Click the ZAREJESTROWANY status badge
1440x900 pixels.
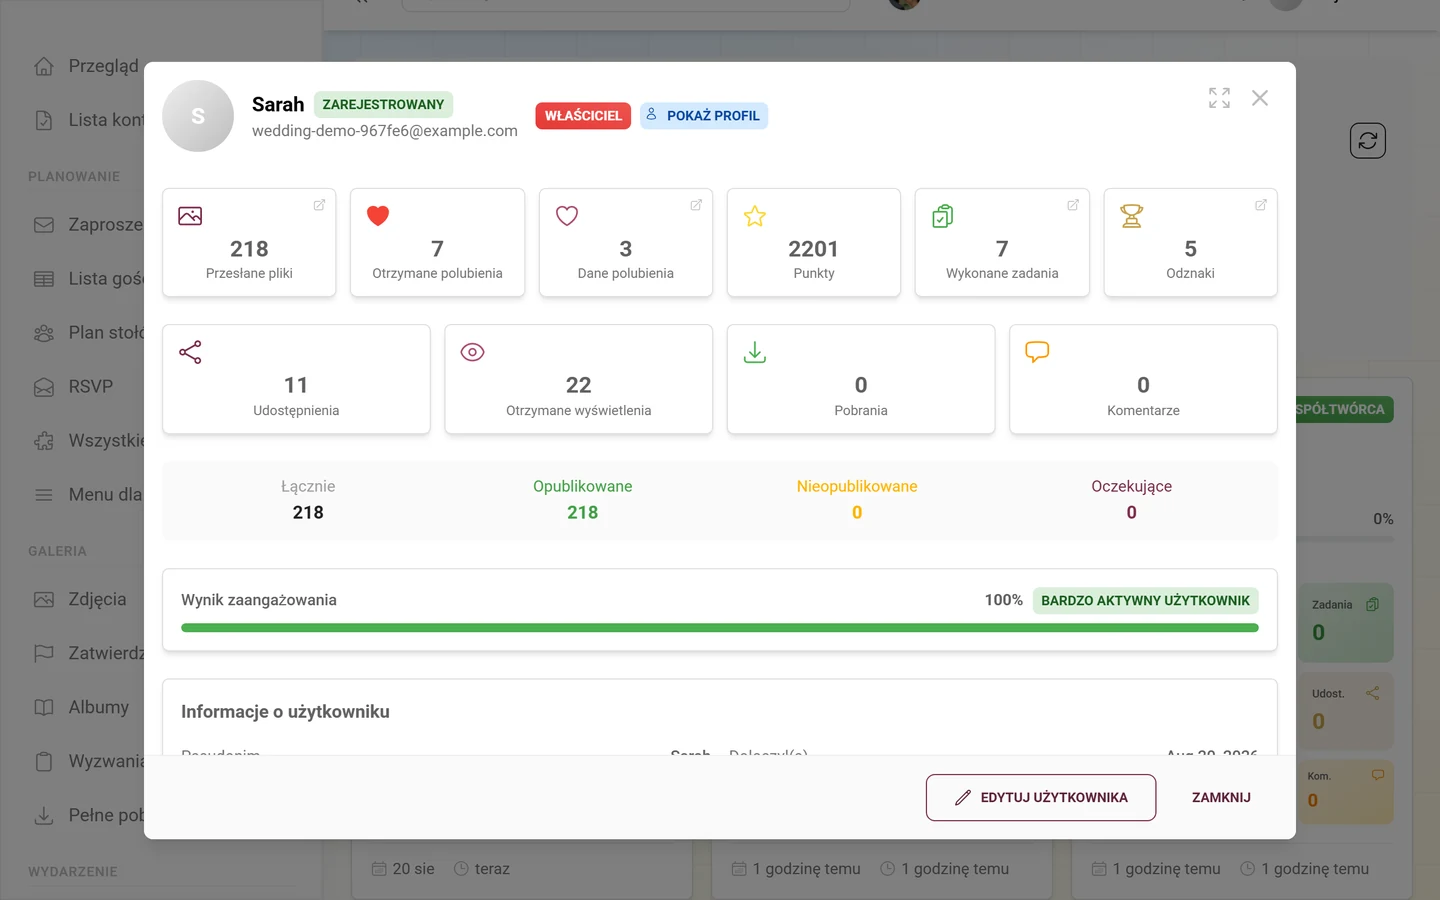[383, 105]
